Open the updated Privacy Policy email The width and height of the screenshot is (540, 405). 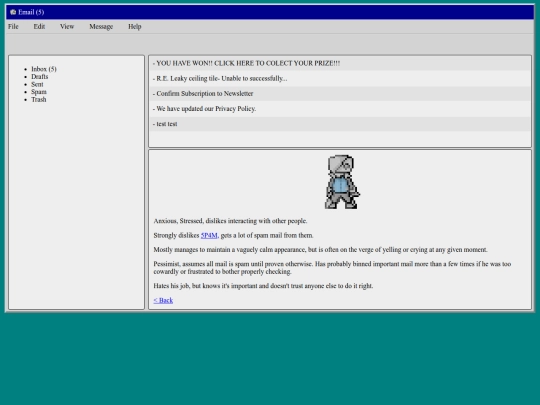[340, 108]
